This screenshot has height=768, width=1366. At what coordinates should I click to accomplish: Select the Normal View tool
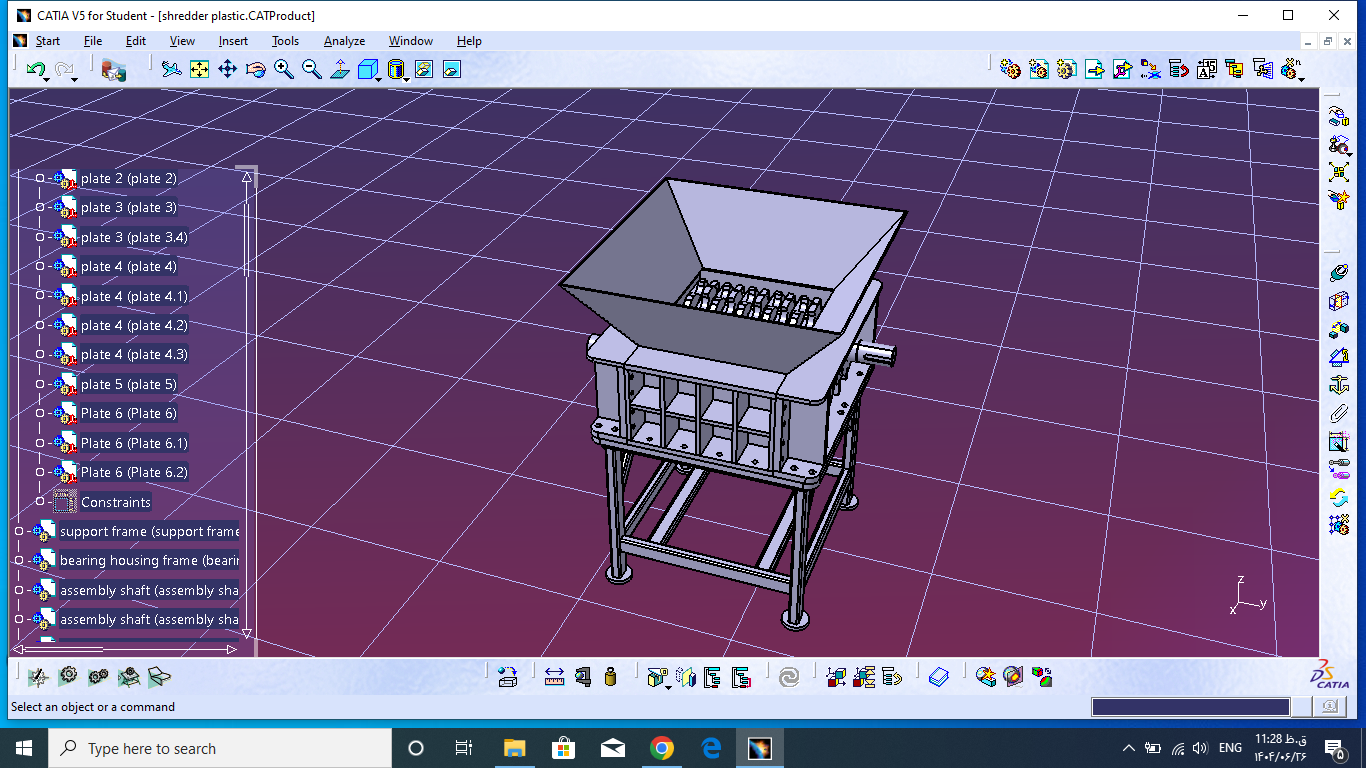(340, 69)
